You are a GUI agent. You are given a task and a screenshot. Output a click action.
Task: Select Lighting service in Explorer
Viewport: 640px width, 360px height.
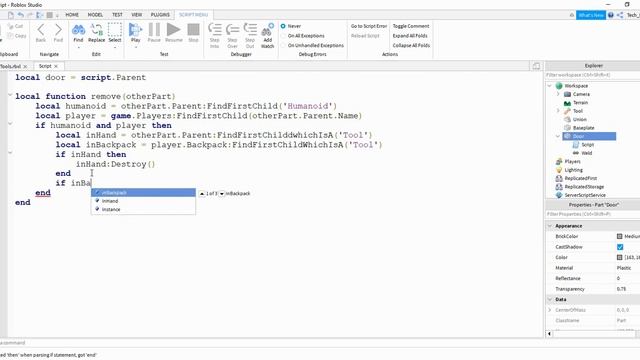click(573, 170)
